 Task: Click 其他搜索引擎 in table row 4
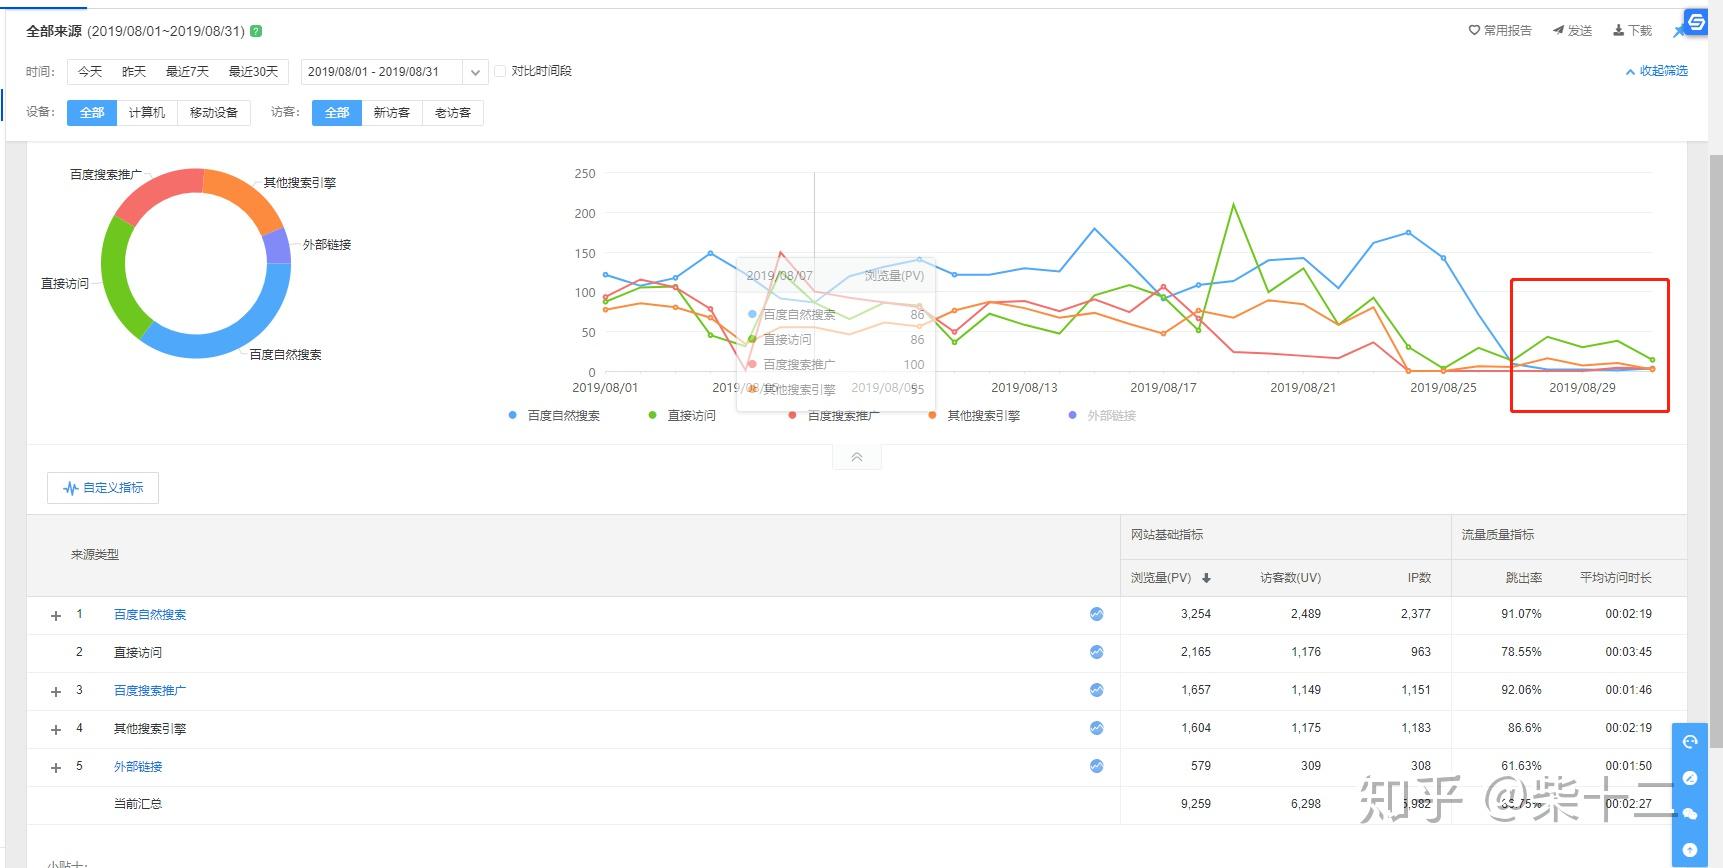tap(150, 729)
